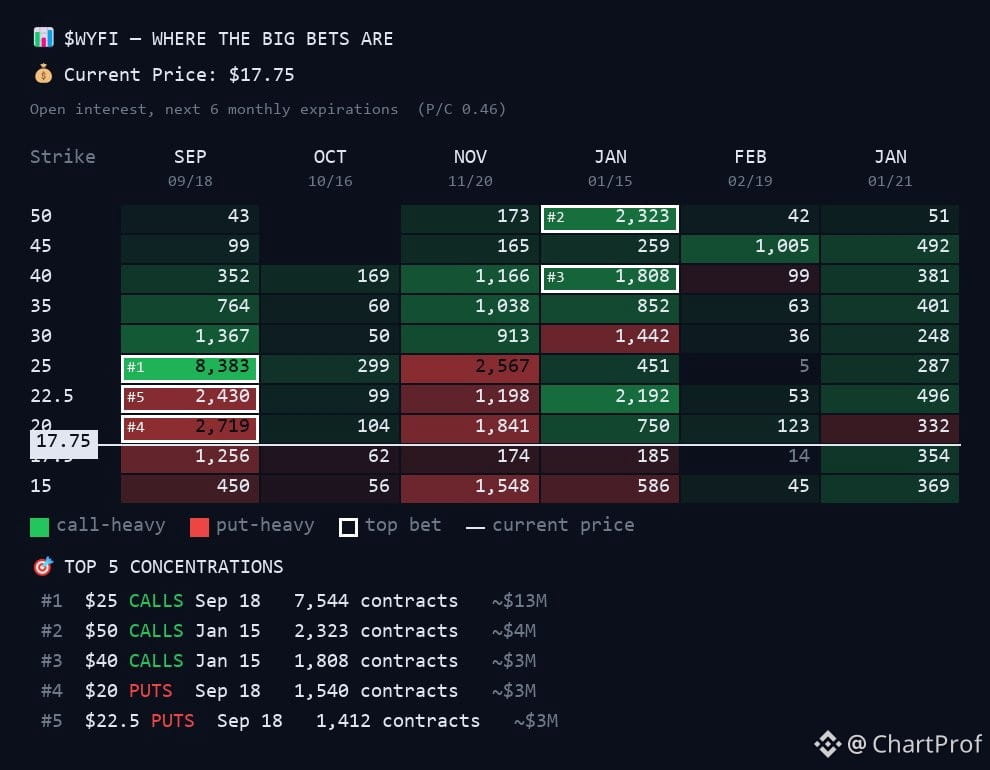Click the SEP cell showing 450
This screenshot has width=990, height=770.
[190, 487]
